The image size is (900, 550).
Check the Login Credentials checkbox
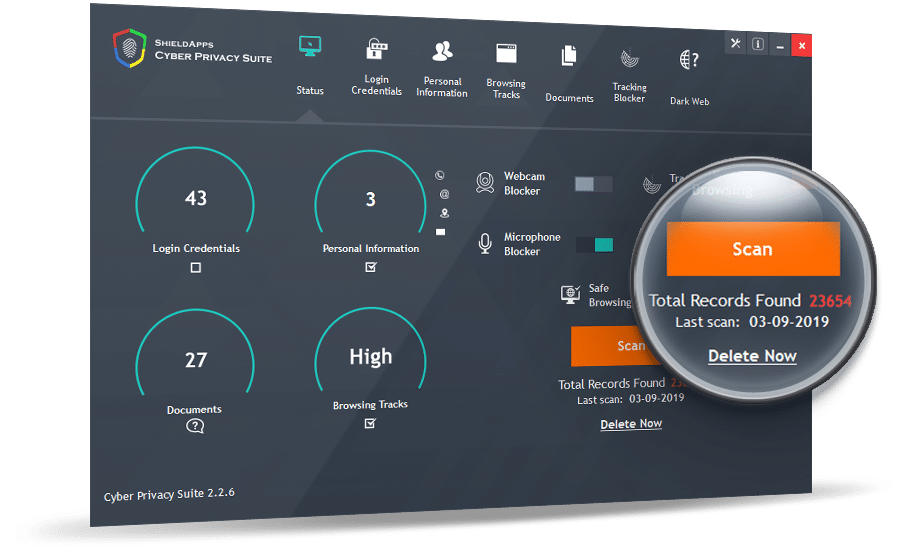[x=196, y=268]
